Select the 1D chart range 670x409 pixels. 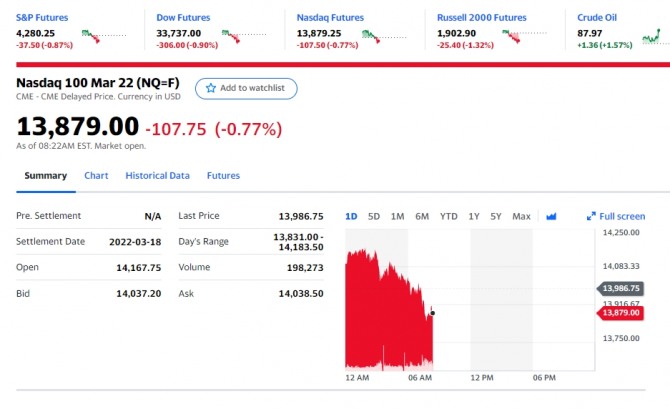click(351, 216)
